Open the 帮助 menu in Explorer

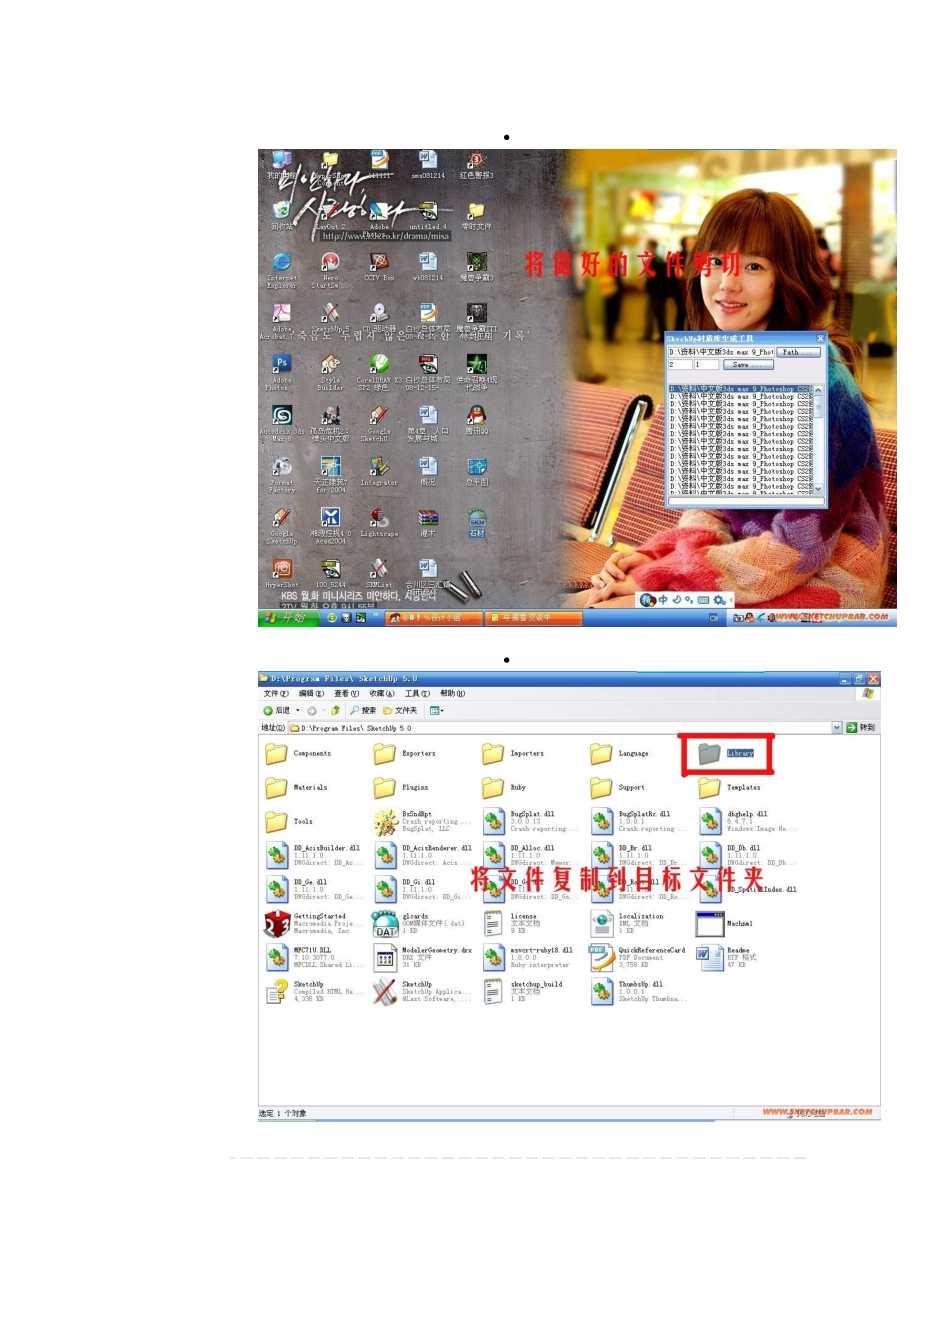pos(453,693)
